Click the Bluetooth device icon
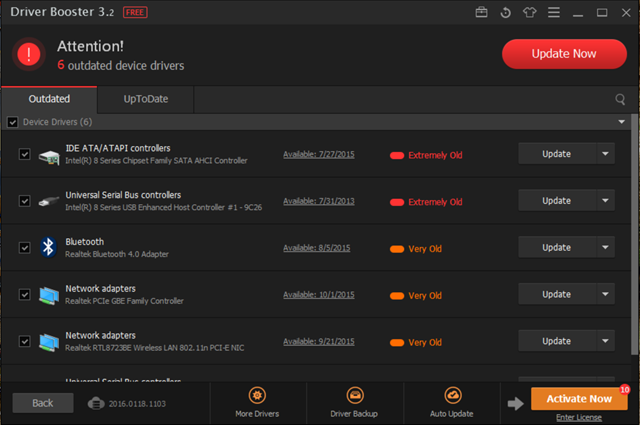The height and width of the screenshot is (425, 640). tap(49, 247)
